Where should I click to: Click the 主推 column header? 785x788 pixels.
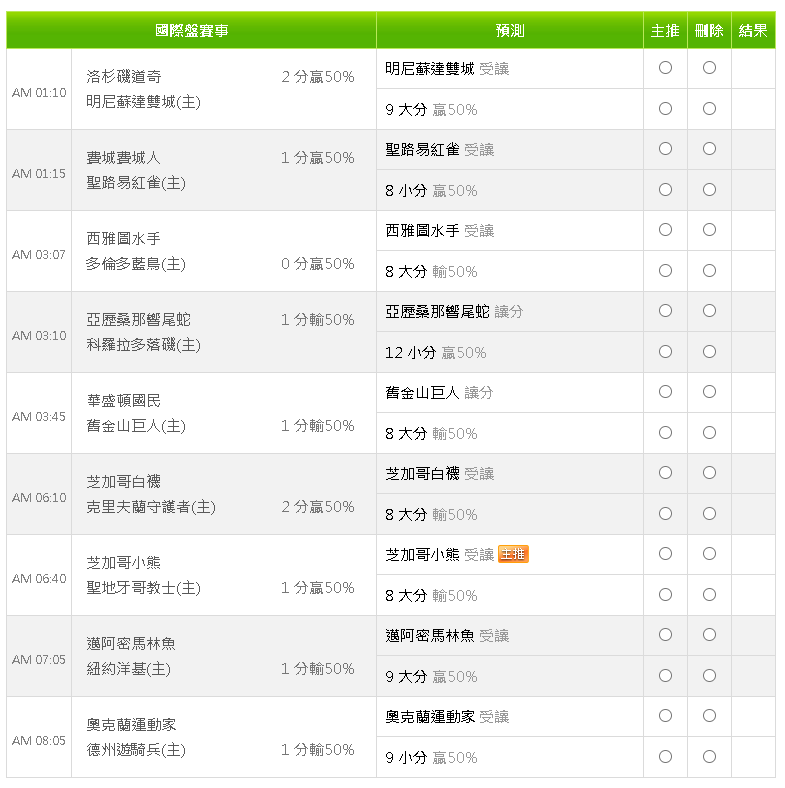click(665, 30)
